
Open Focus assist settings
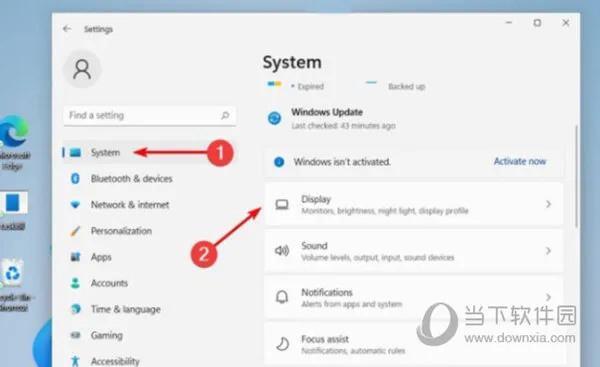tap(413, 344)
